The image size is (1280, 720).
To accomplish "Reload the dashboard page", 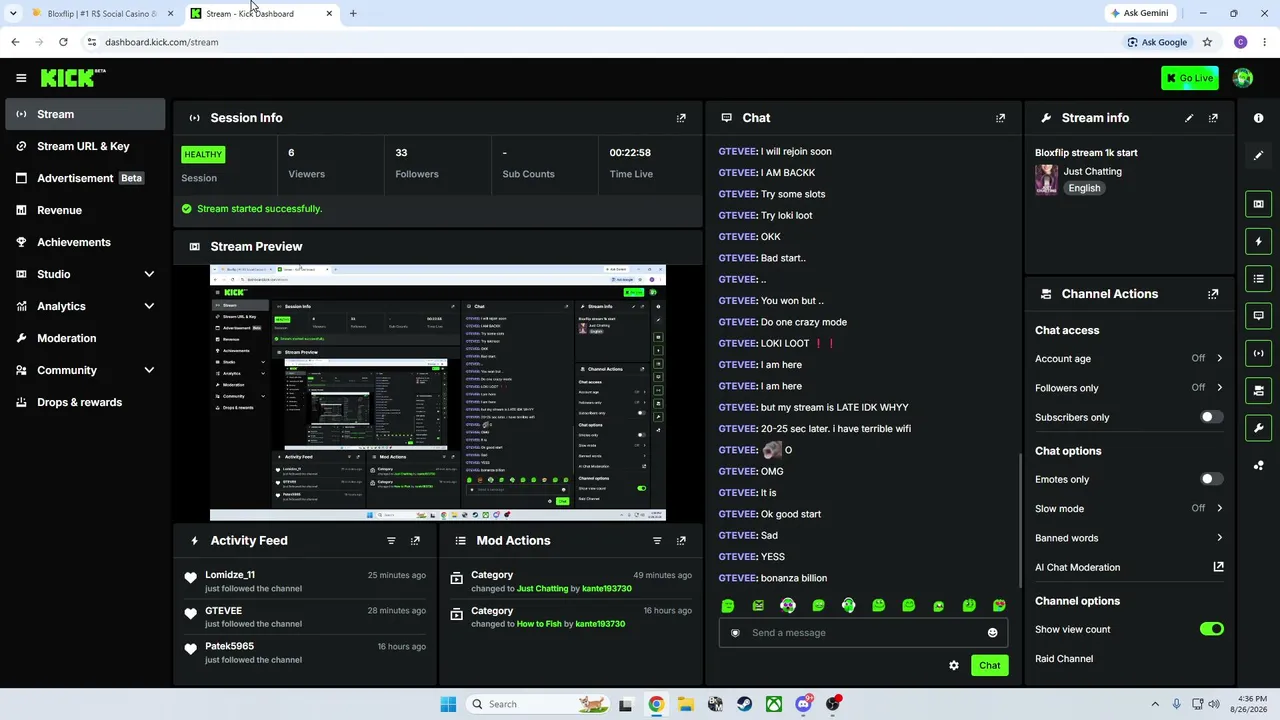I will [x=63, y=42].
